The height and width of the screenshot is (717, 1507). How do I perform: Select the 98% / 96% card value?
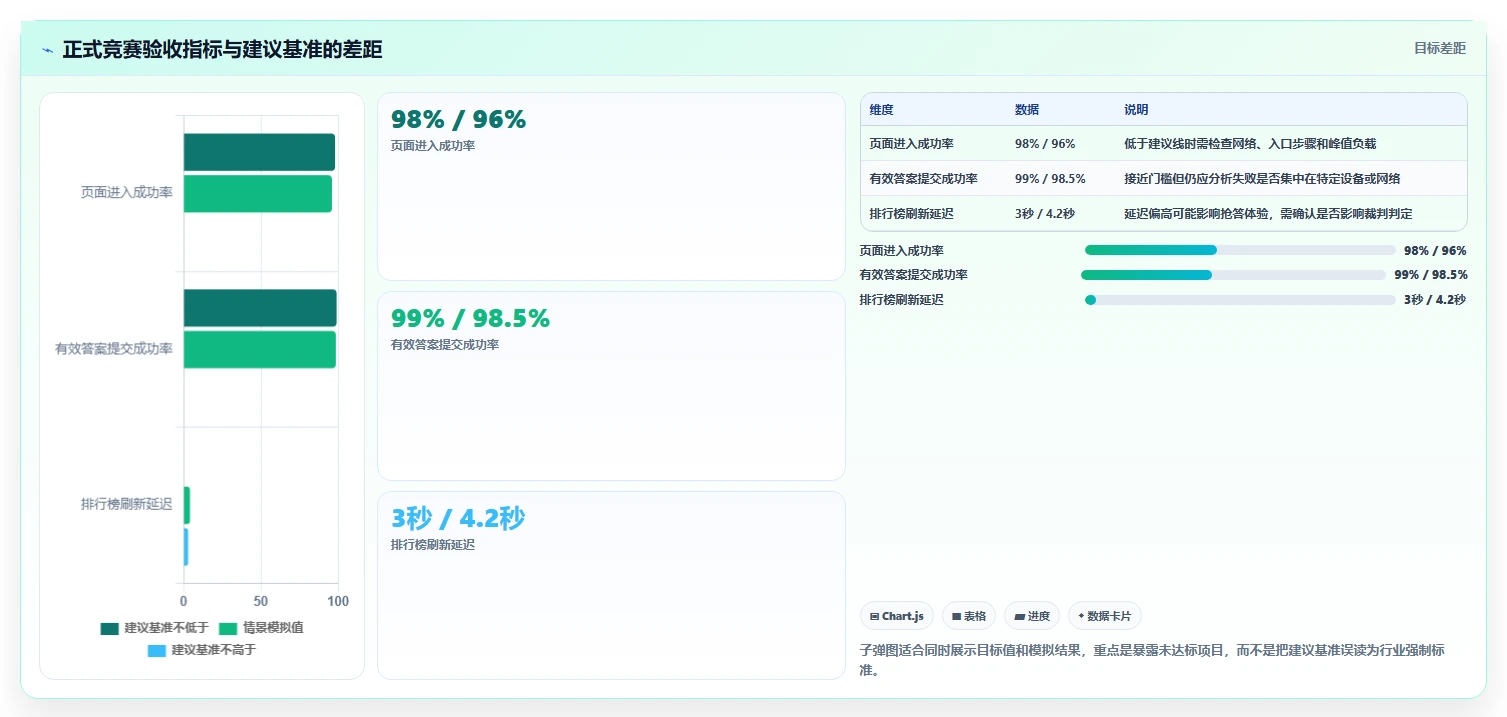(458, 119)
